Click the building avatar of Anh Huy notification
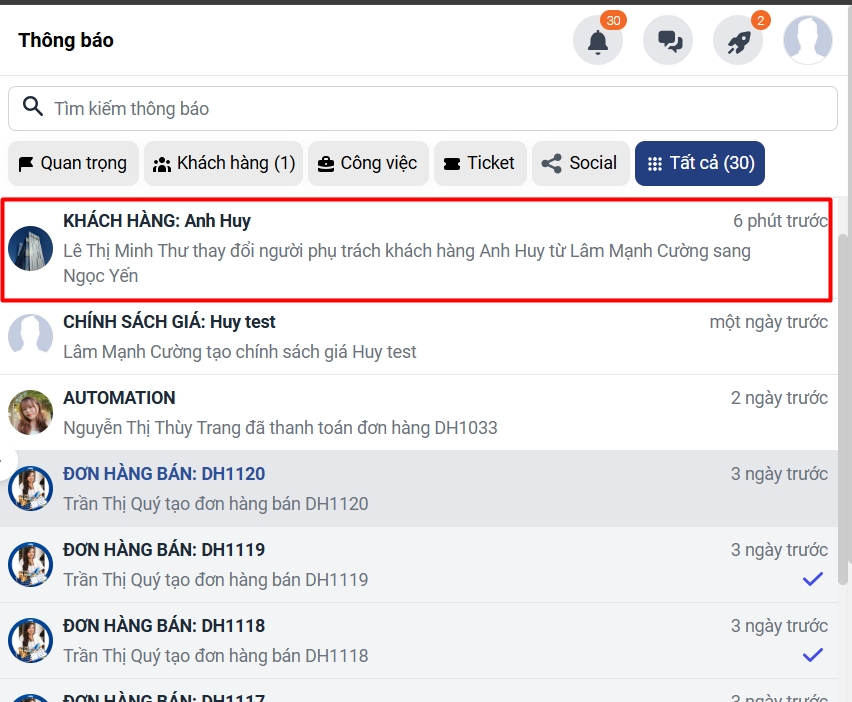 click(x=30, y=248)
